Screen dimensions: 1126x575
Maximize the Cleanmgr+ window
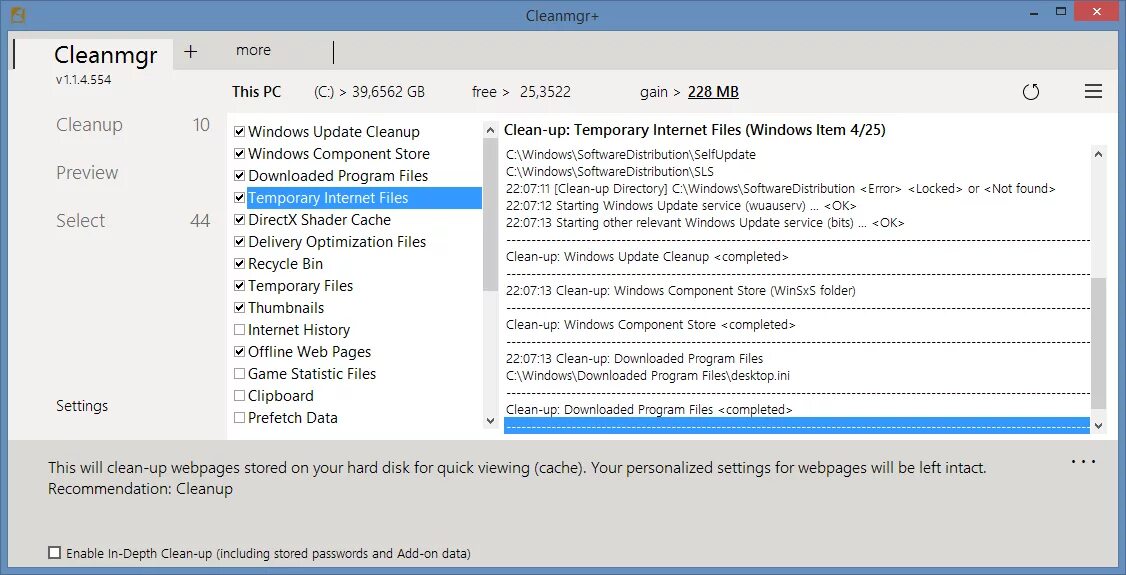coord(1061,11)
